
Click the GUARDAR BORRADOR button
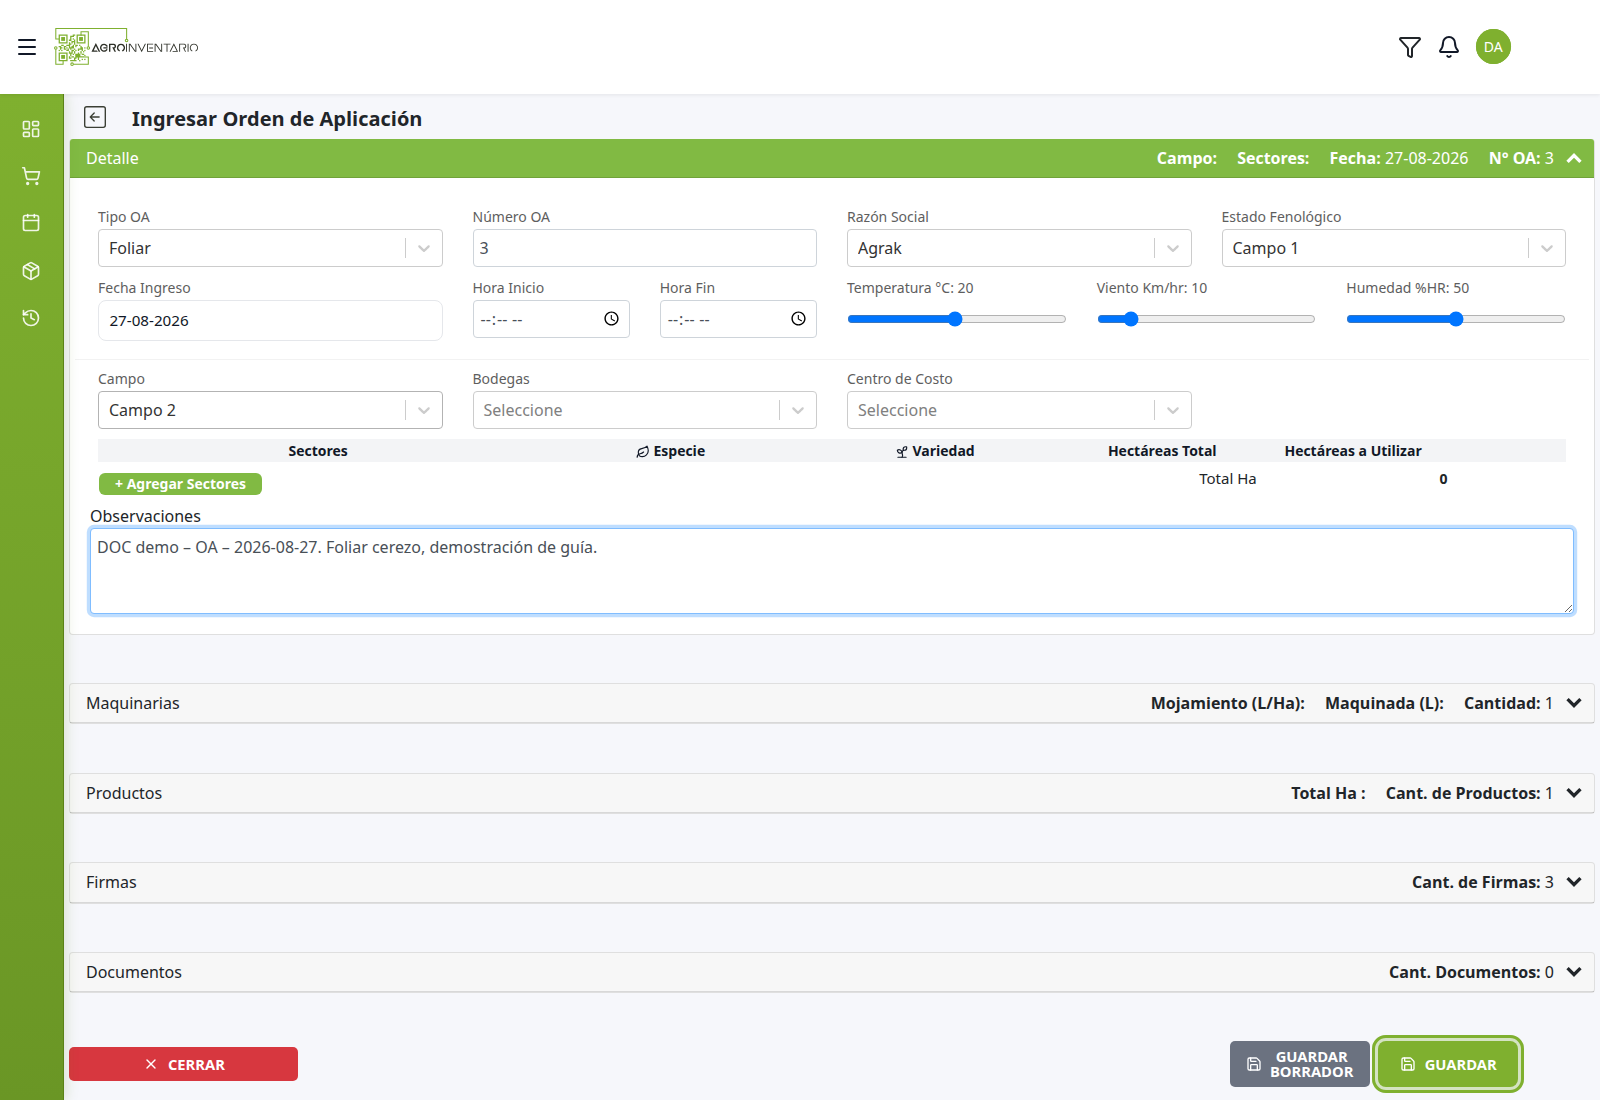tap(1300, 1064)
